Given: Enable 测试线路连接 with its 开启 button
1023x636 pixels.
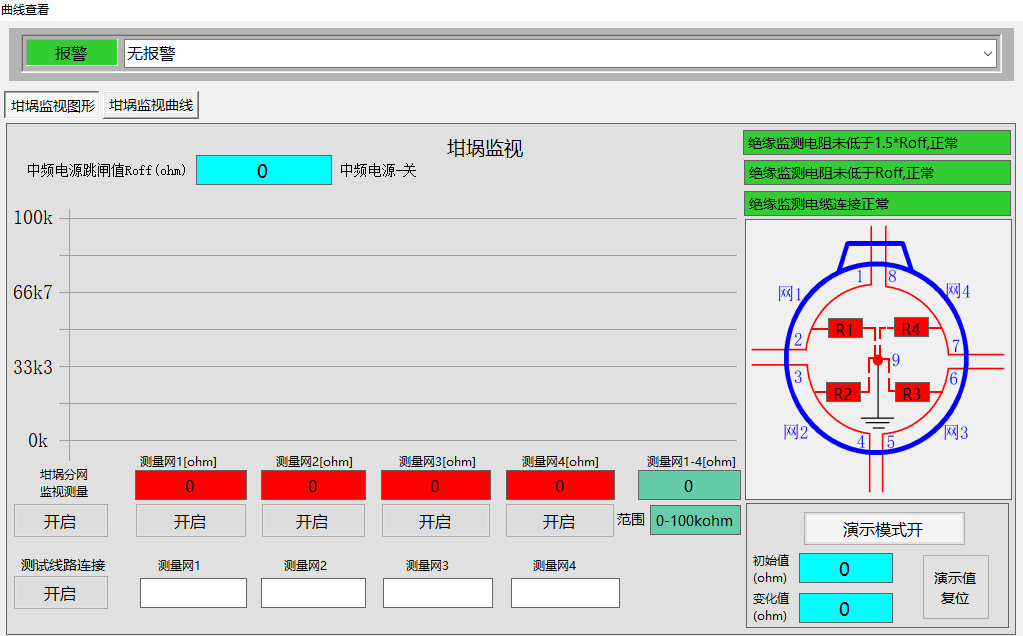Looking at the screenshot, I should point(60,593).
